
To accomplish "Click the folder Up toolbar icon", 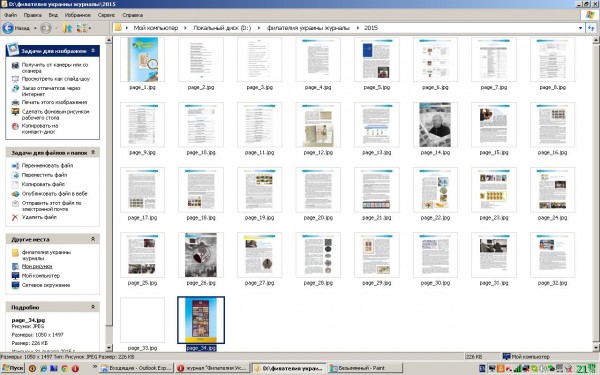I will 67,28.
